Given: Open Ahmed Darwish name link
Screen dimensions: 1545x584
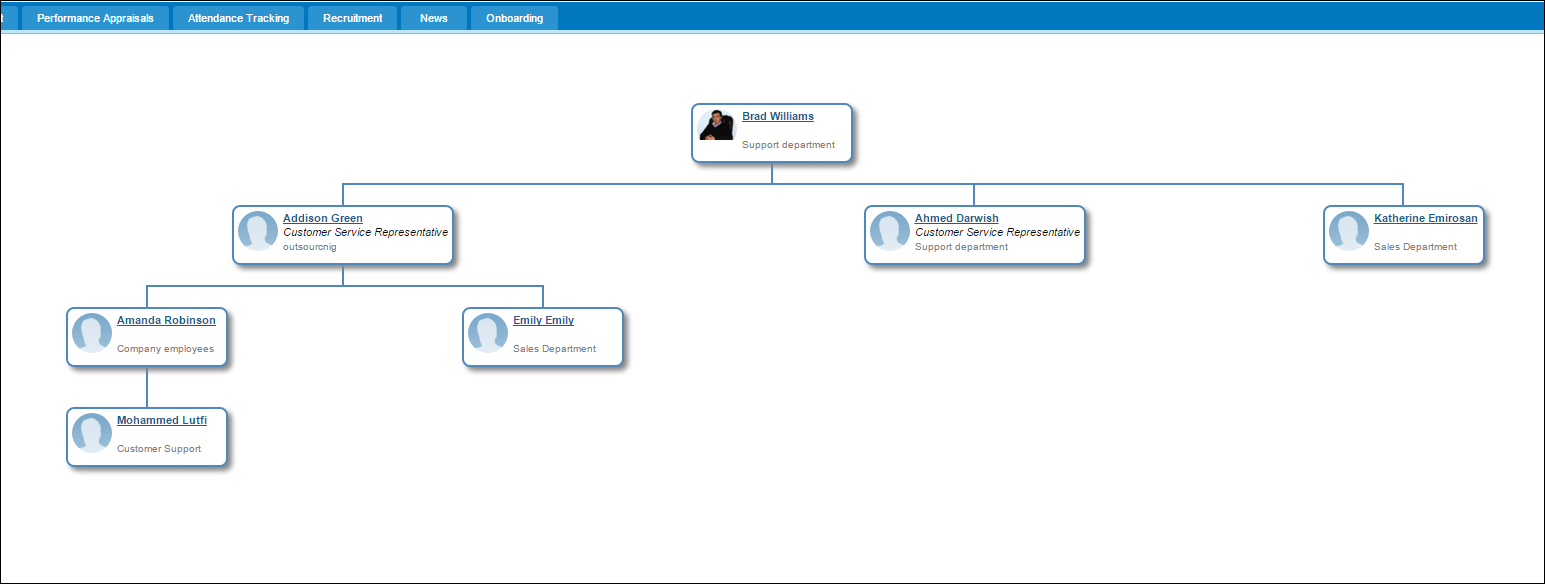Looking at the screenshot, I should tap(956, 218).
